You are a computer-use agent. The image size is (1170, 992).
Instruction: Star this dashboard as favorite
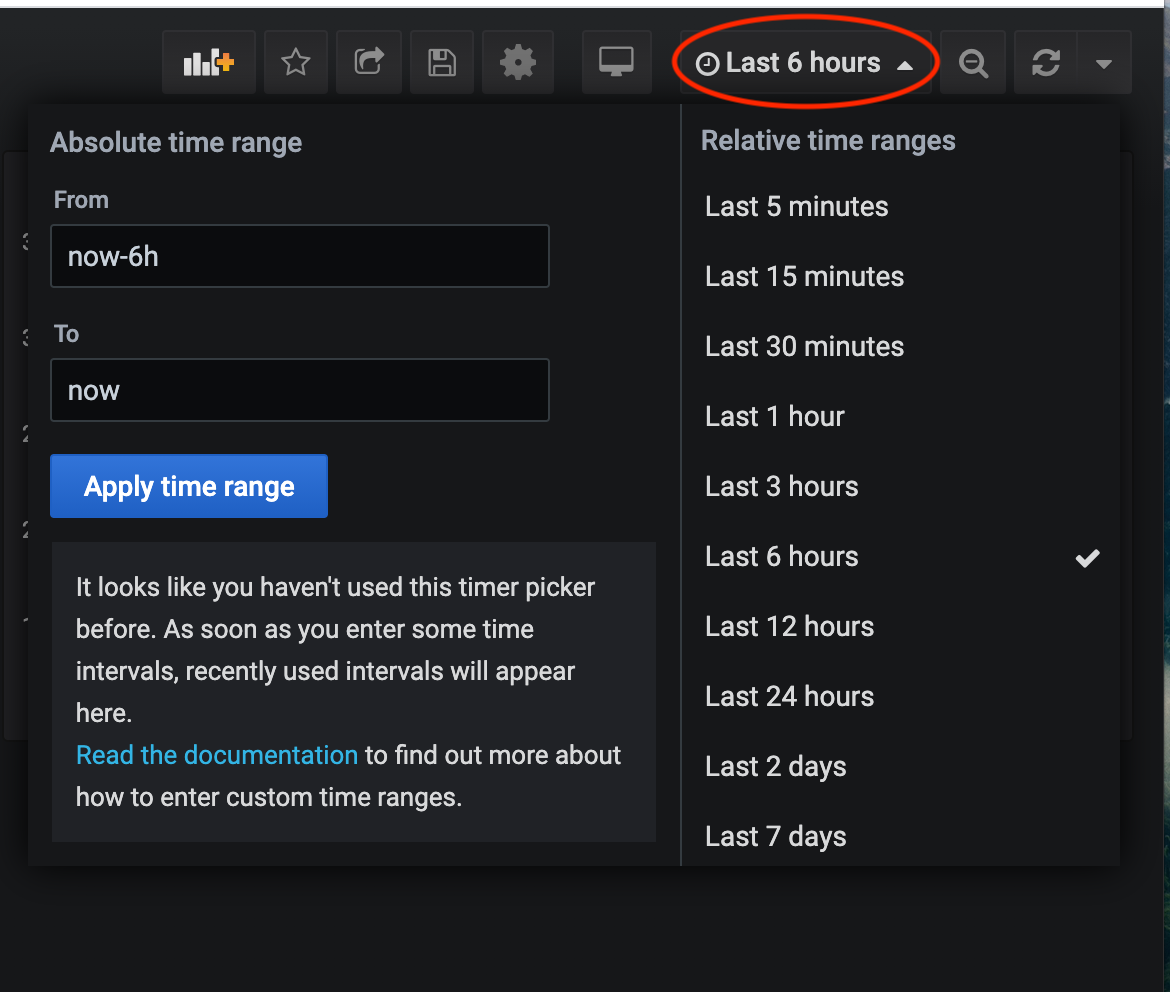pyautogui.click(x=295, y=63)
